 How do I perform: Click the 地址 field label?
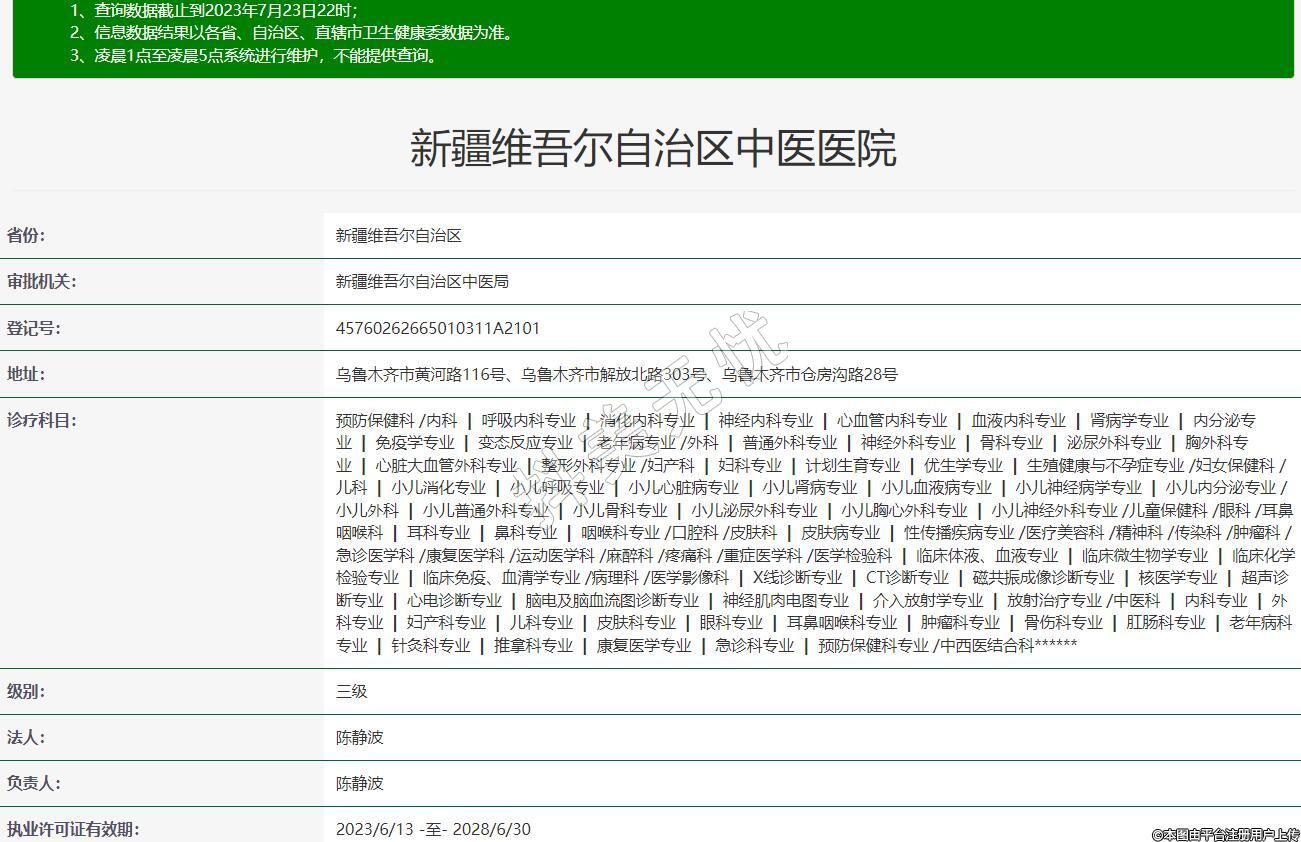[26, 374]
